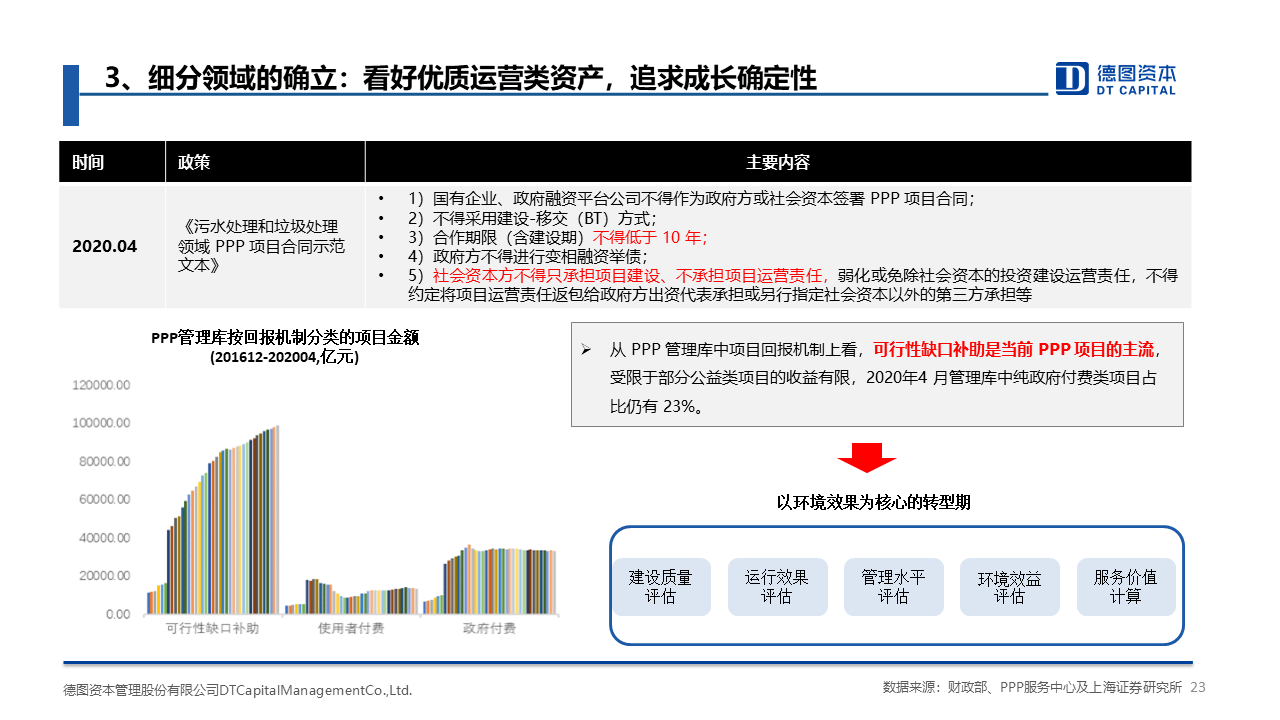Click the 政府付费 bar cluster in chart
The image size is (1280, 720).
click(x=489, y=579)
